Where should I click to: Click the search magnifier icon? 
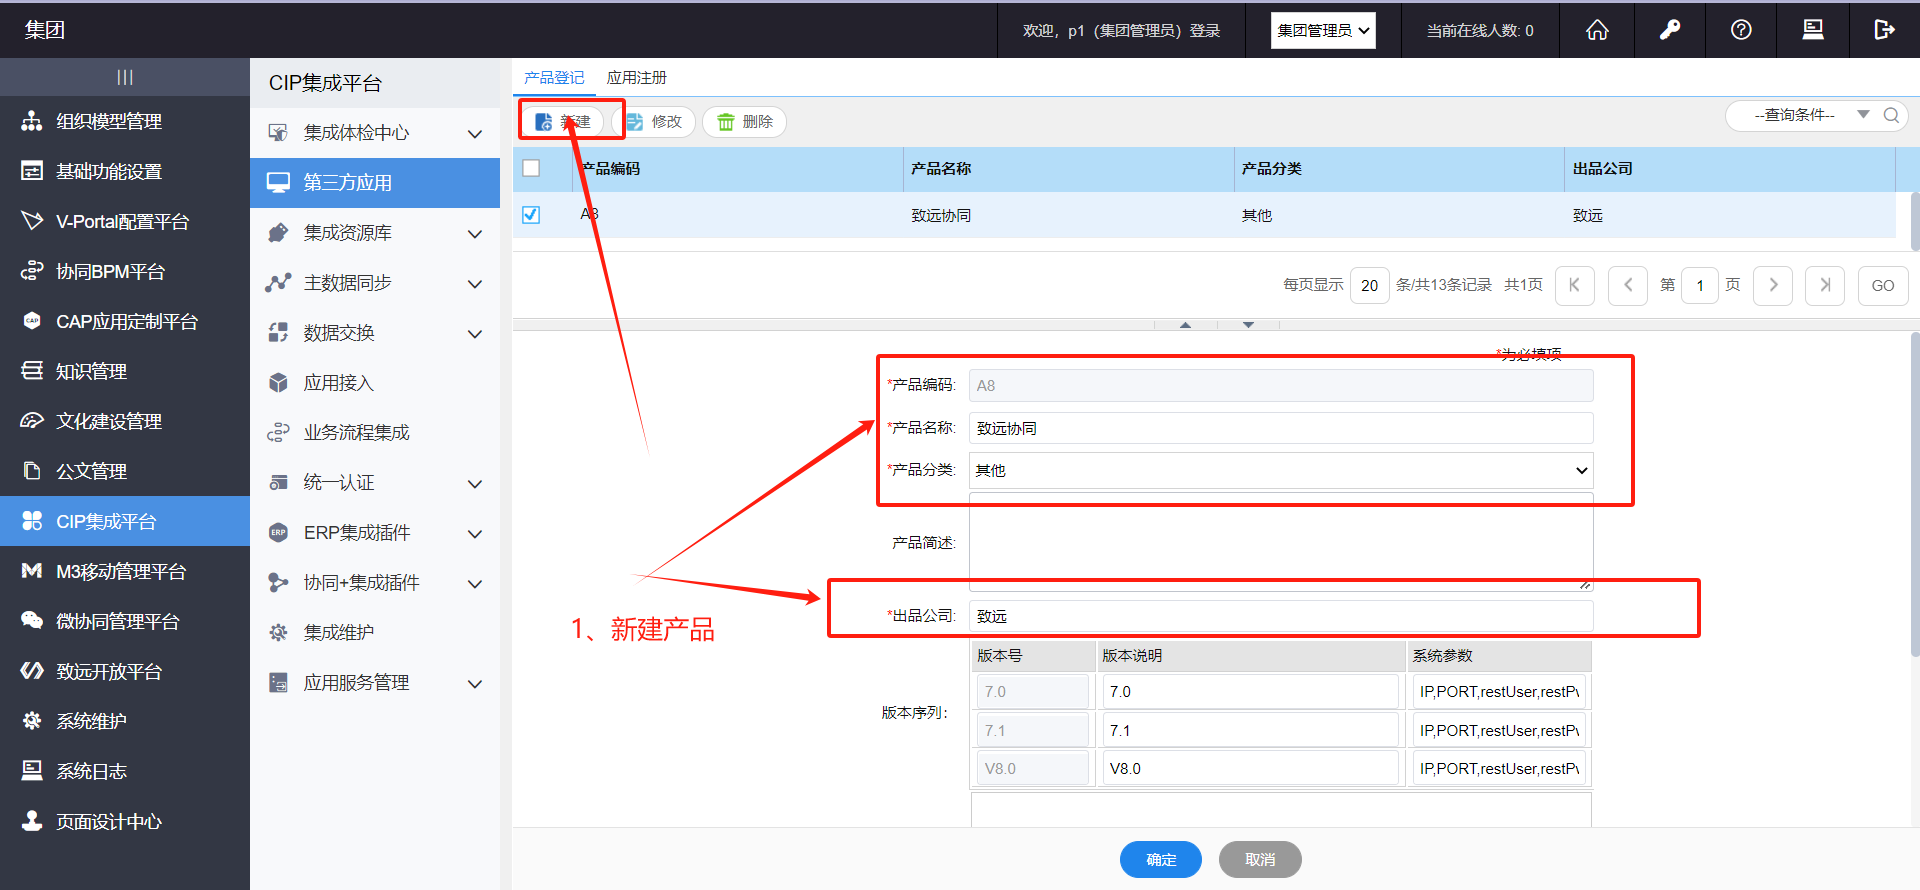click(x=1891, y=115)
